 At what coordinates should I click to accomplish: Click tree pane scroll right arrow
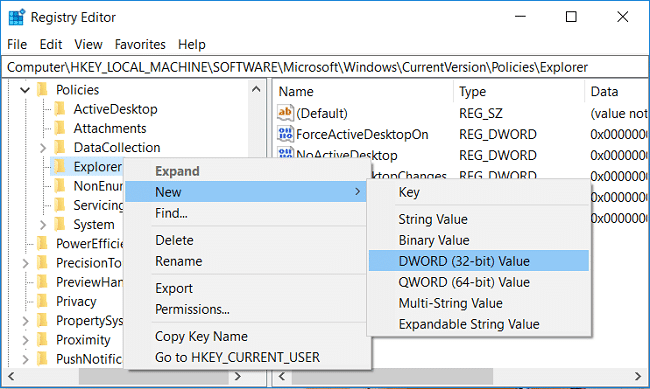[238, 376]
